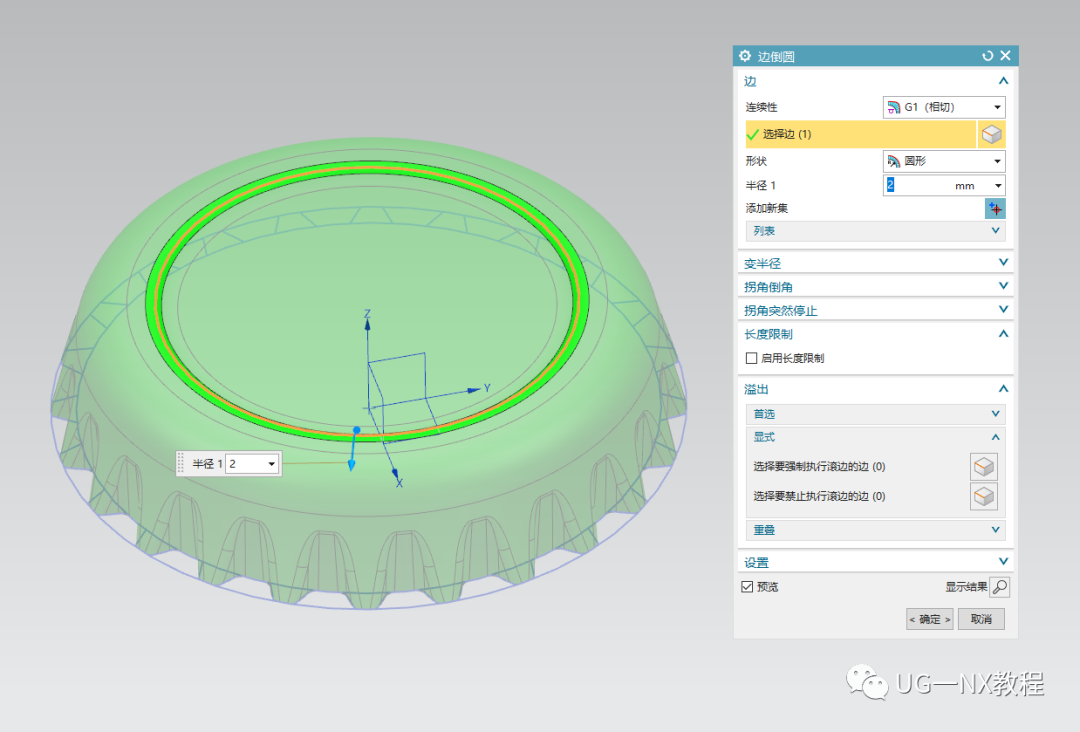The width and height of the screenshot is (1080, 732).
Task: Click the 确定 OK button
Action: tap(930, 619)
